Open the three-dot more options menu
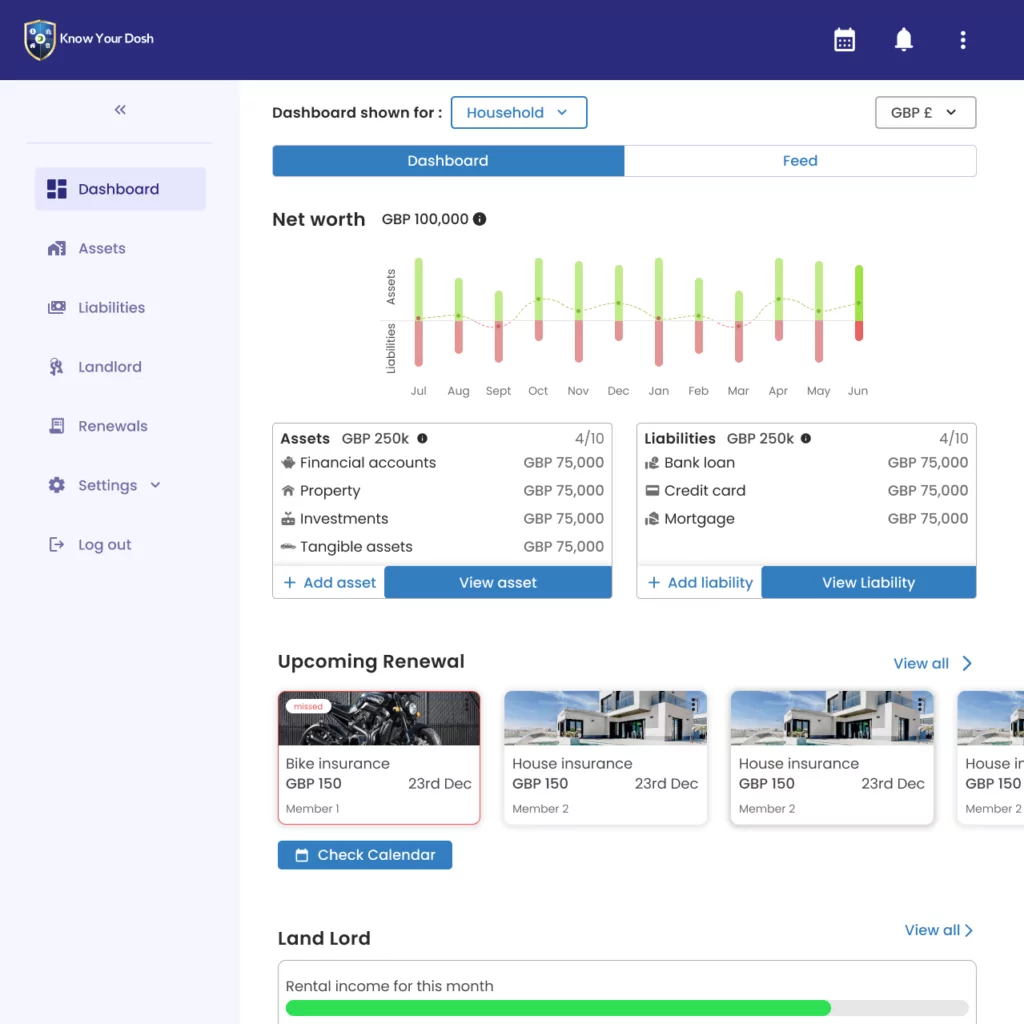The height and width of the screenshot is (1024, 1024). pyautogui.click(x=963, y=40)
